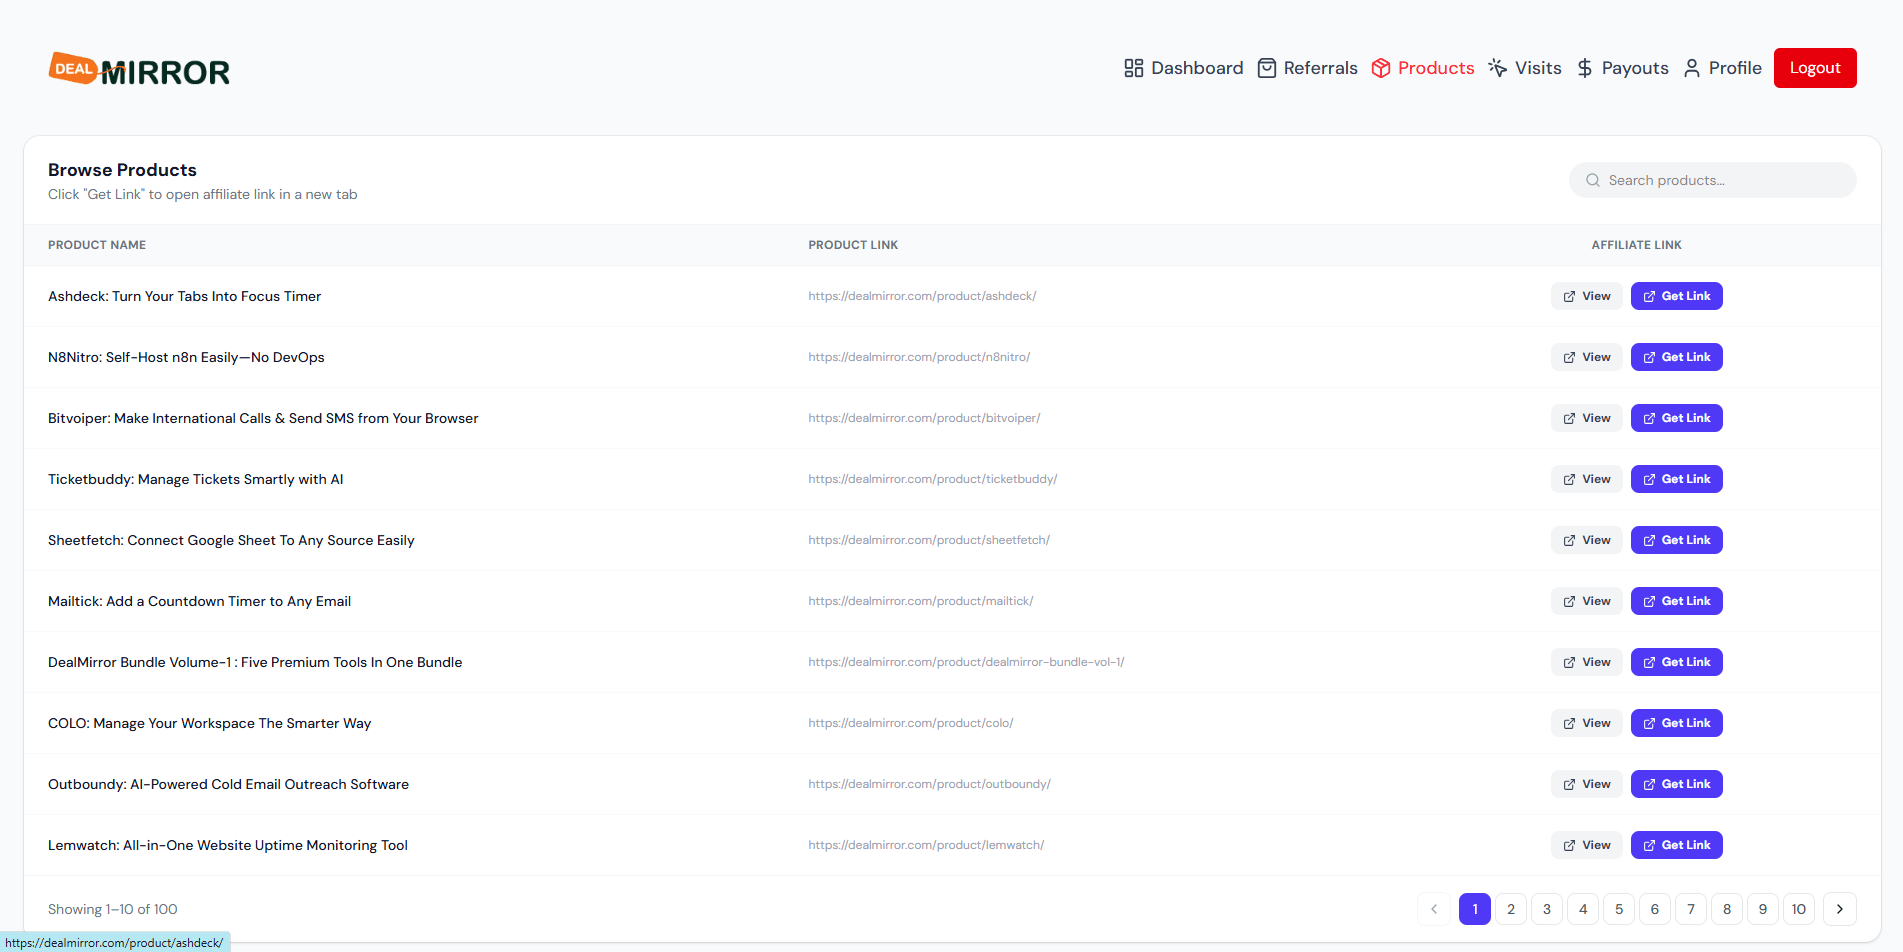The height and width of the screenshot is (952, 1903).
Task: Click the DealMirror logo
Action: (x=139, y=69)
